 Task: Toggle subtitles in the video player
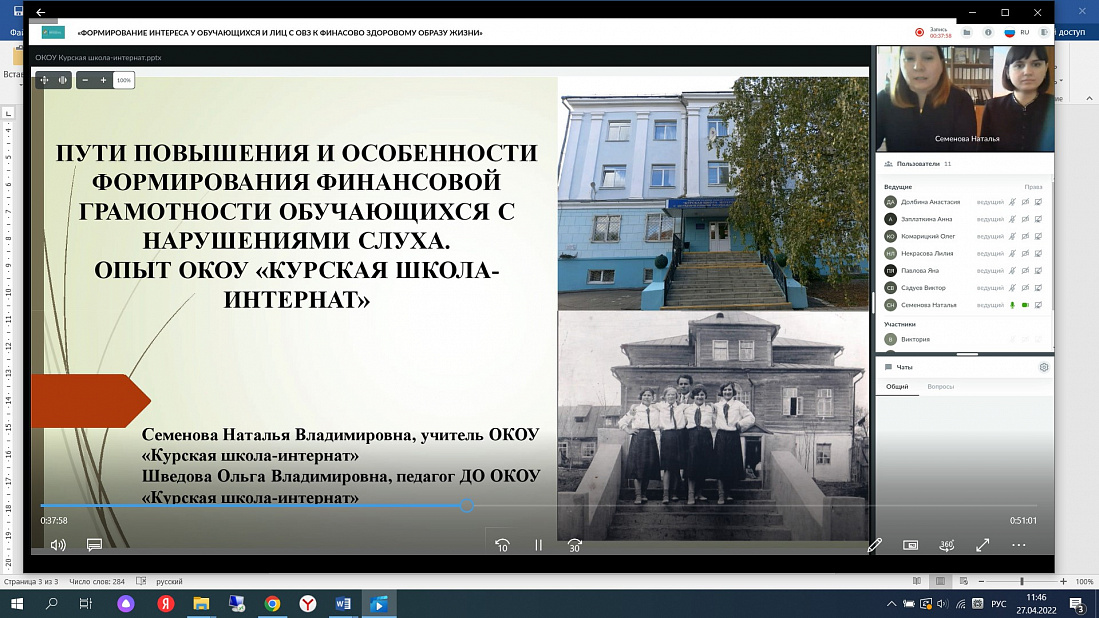[x=94, y=544]
